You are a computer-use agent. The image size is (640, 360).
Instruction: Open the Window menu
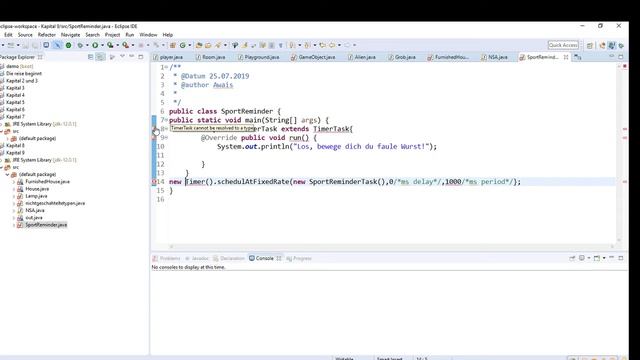click(148, 35)
